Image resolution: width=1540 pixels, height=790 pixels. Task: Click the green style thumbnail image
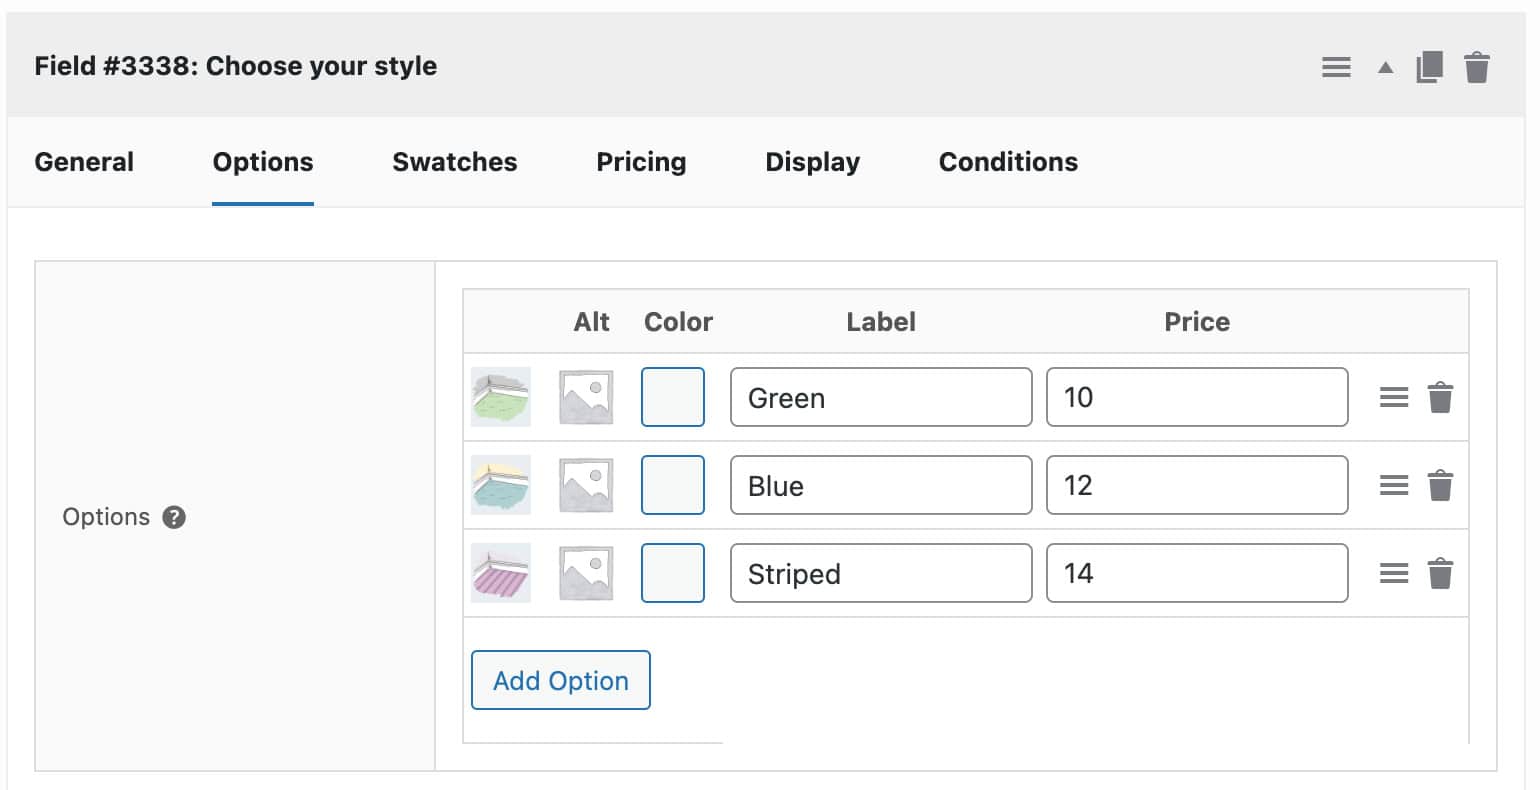(500, 396)
